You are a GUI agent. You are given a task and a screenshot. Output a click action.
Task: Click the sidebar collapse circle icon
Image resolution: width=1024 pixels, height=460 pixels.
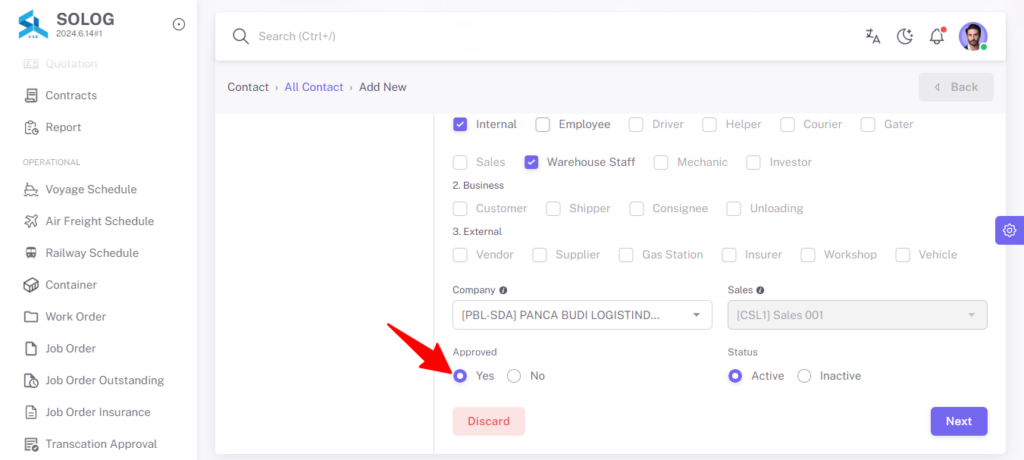coord(178,24)
